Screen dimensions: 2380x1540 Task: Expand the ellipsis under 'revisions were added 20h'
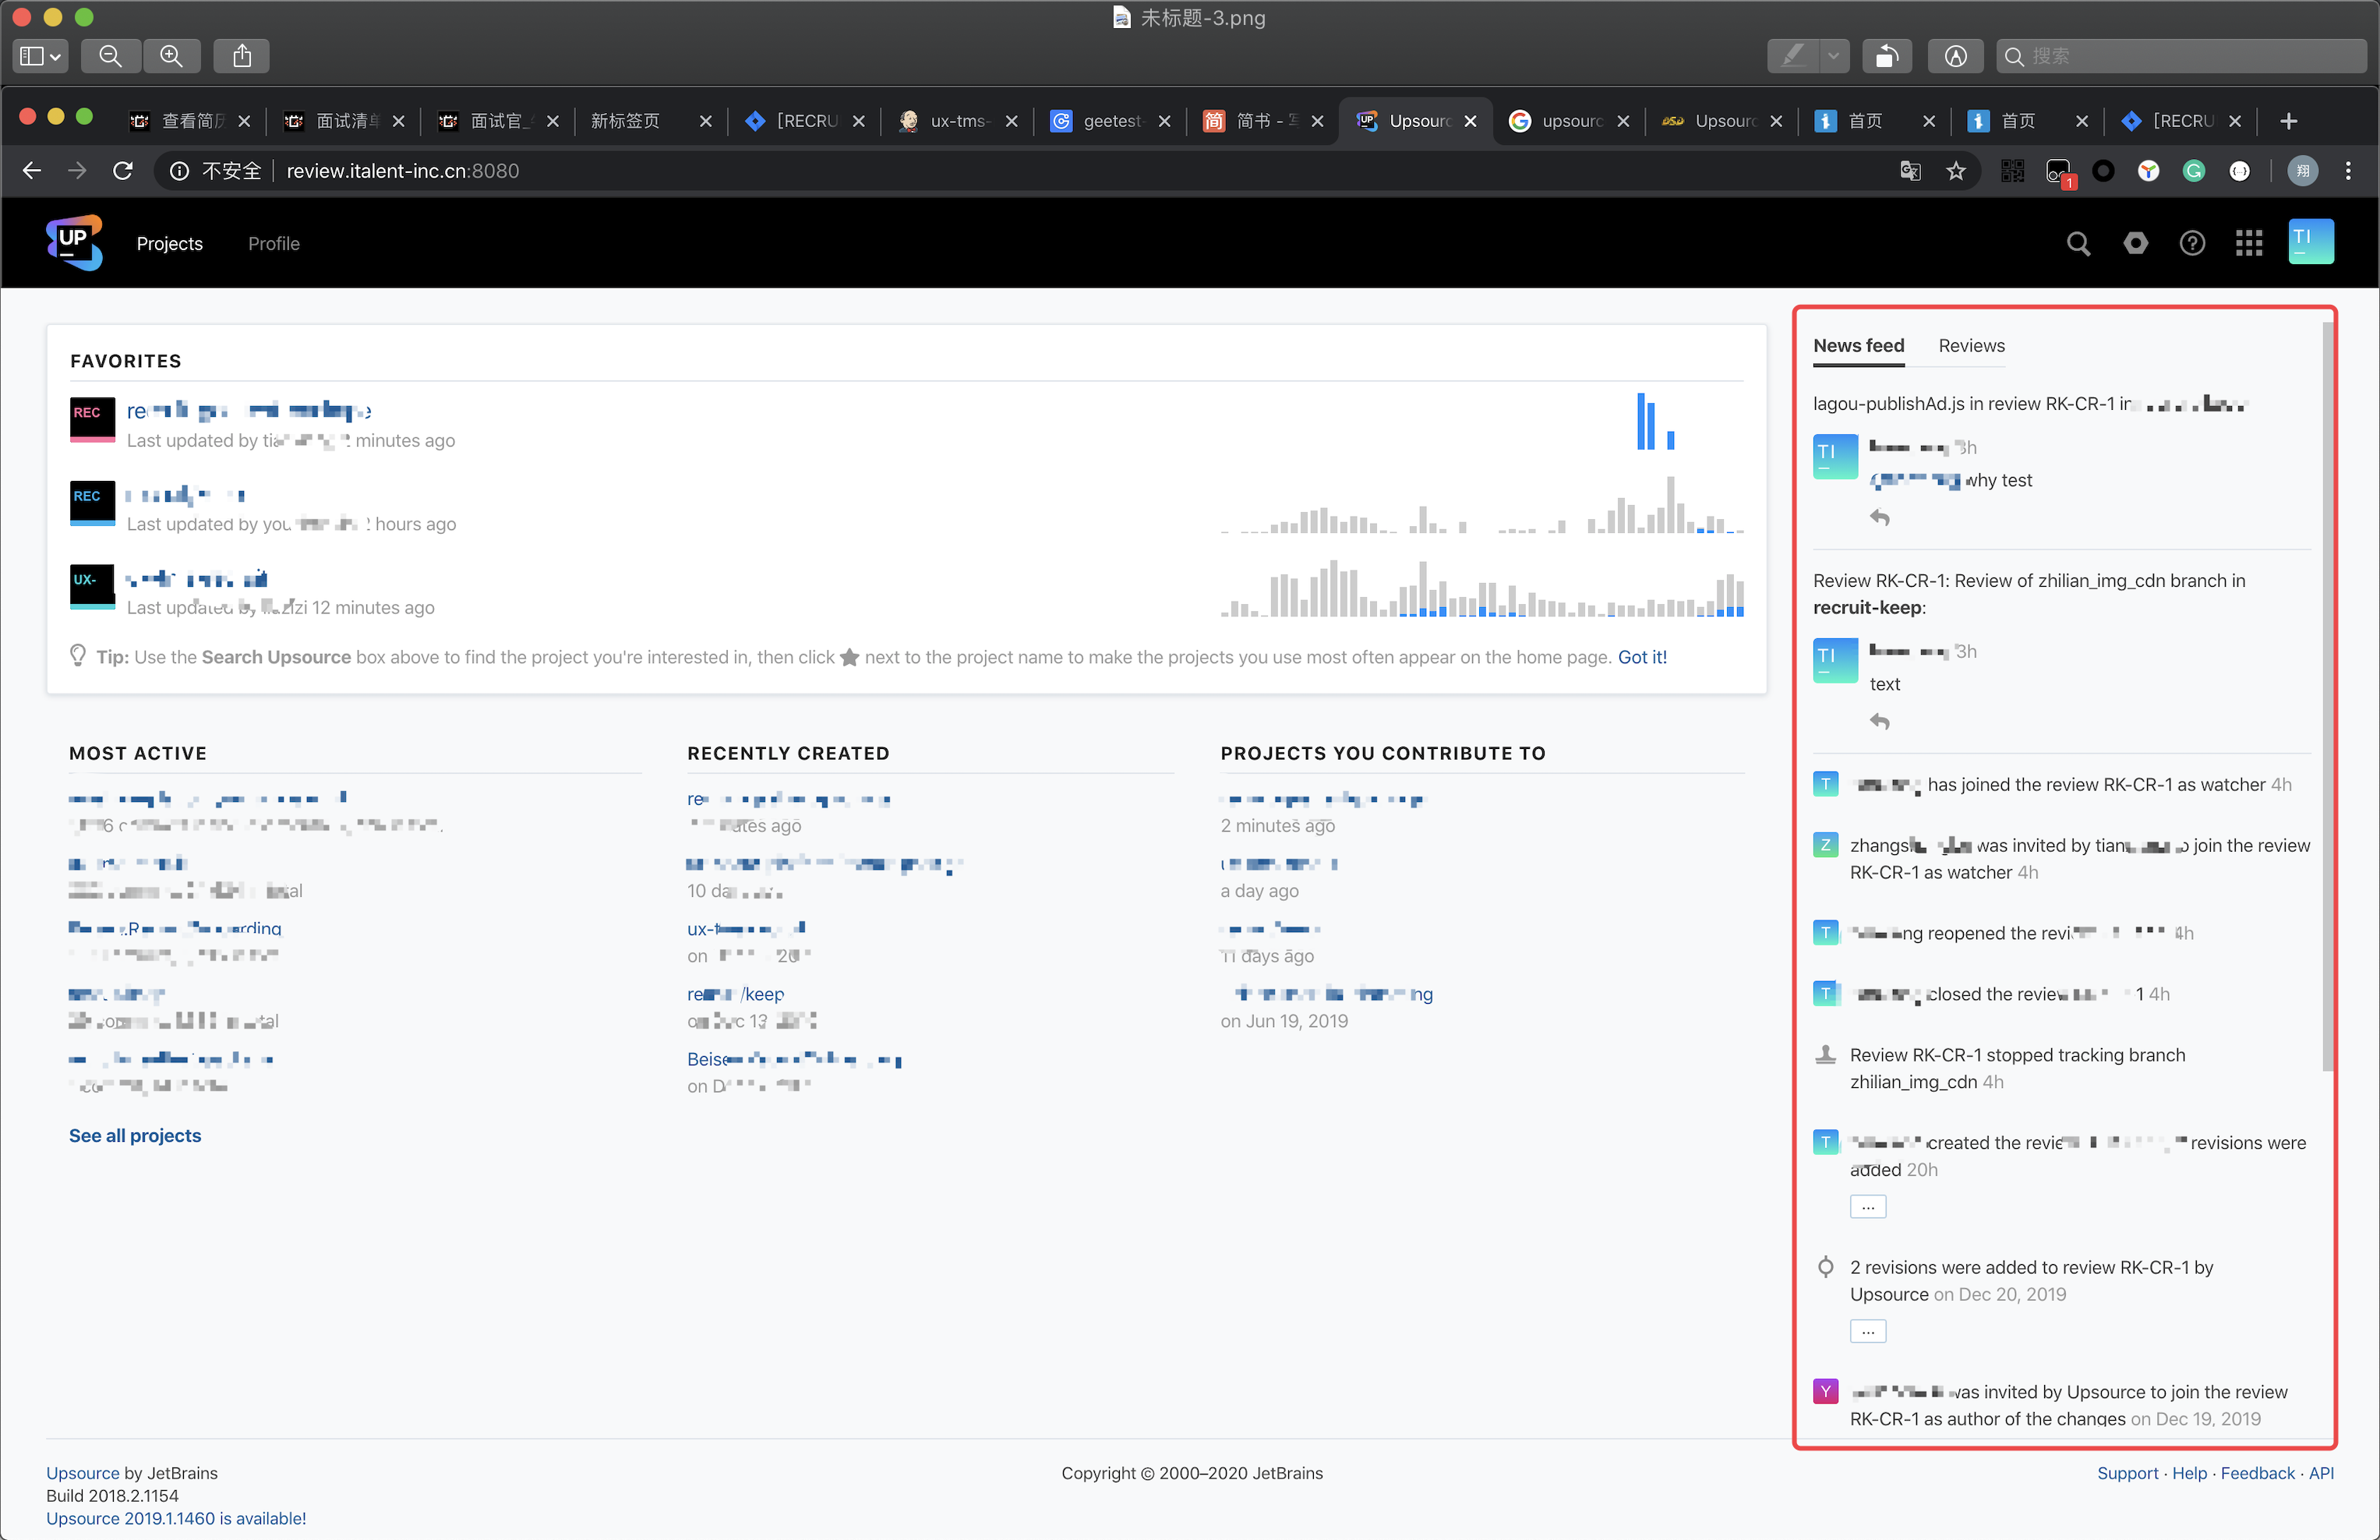tap(1867, 1207)
